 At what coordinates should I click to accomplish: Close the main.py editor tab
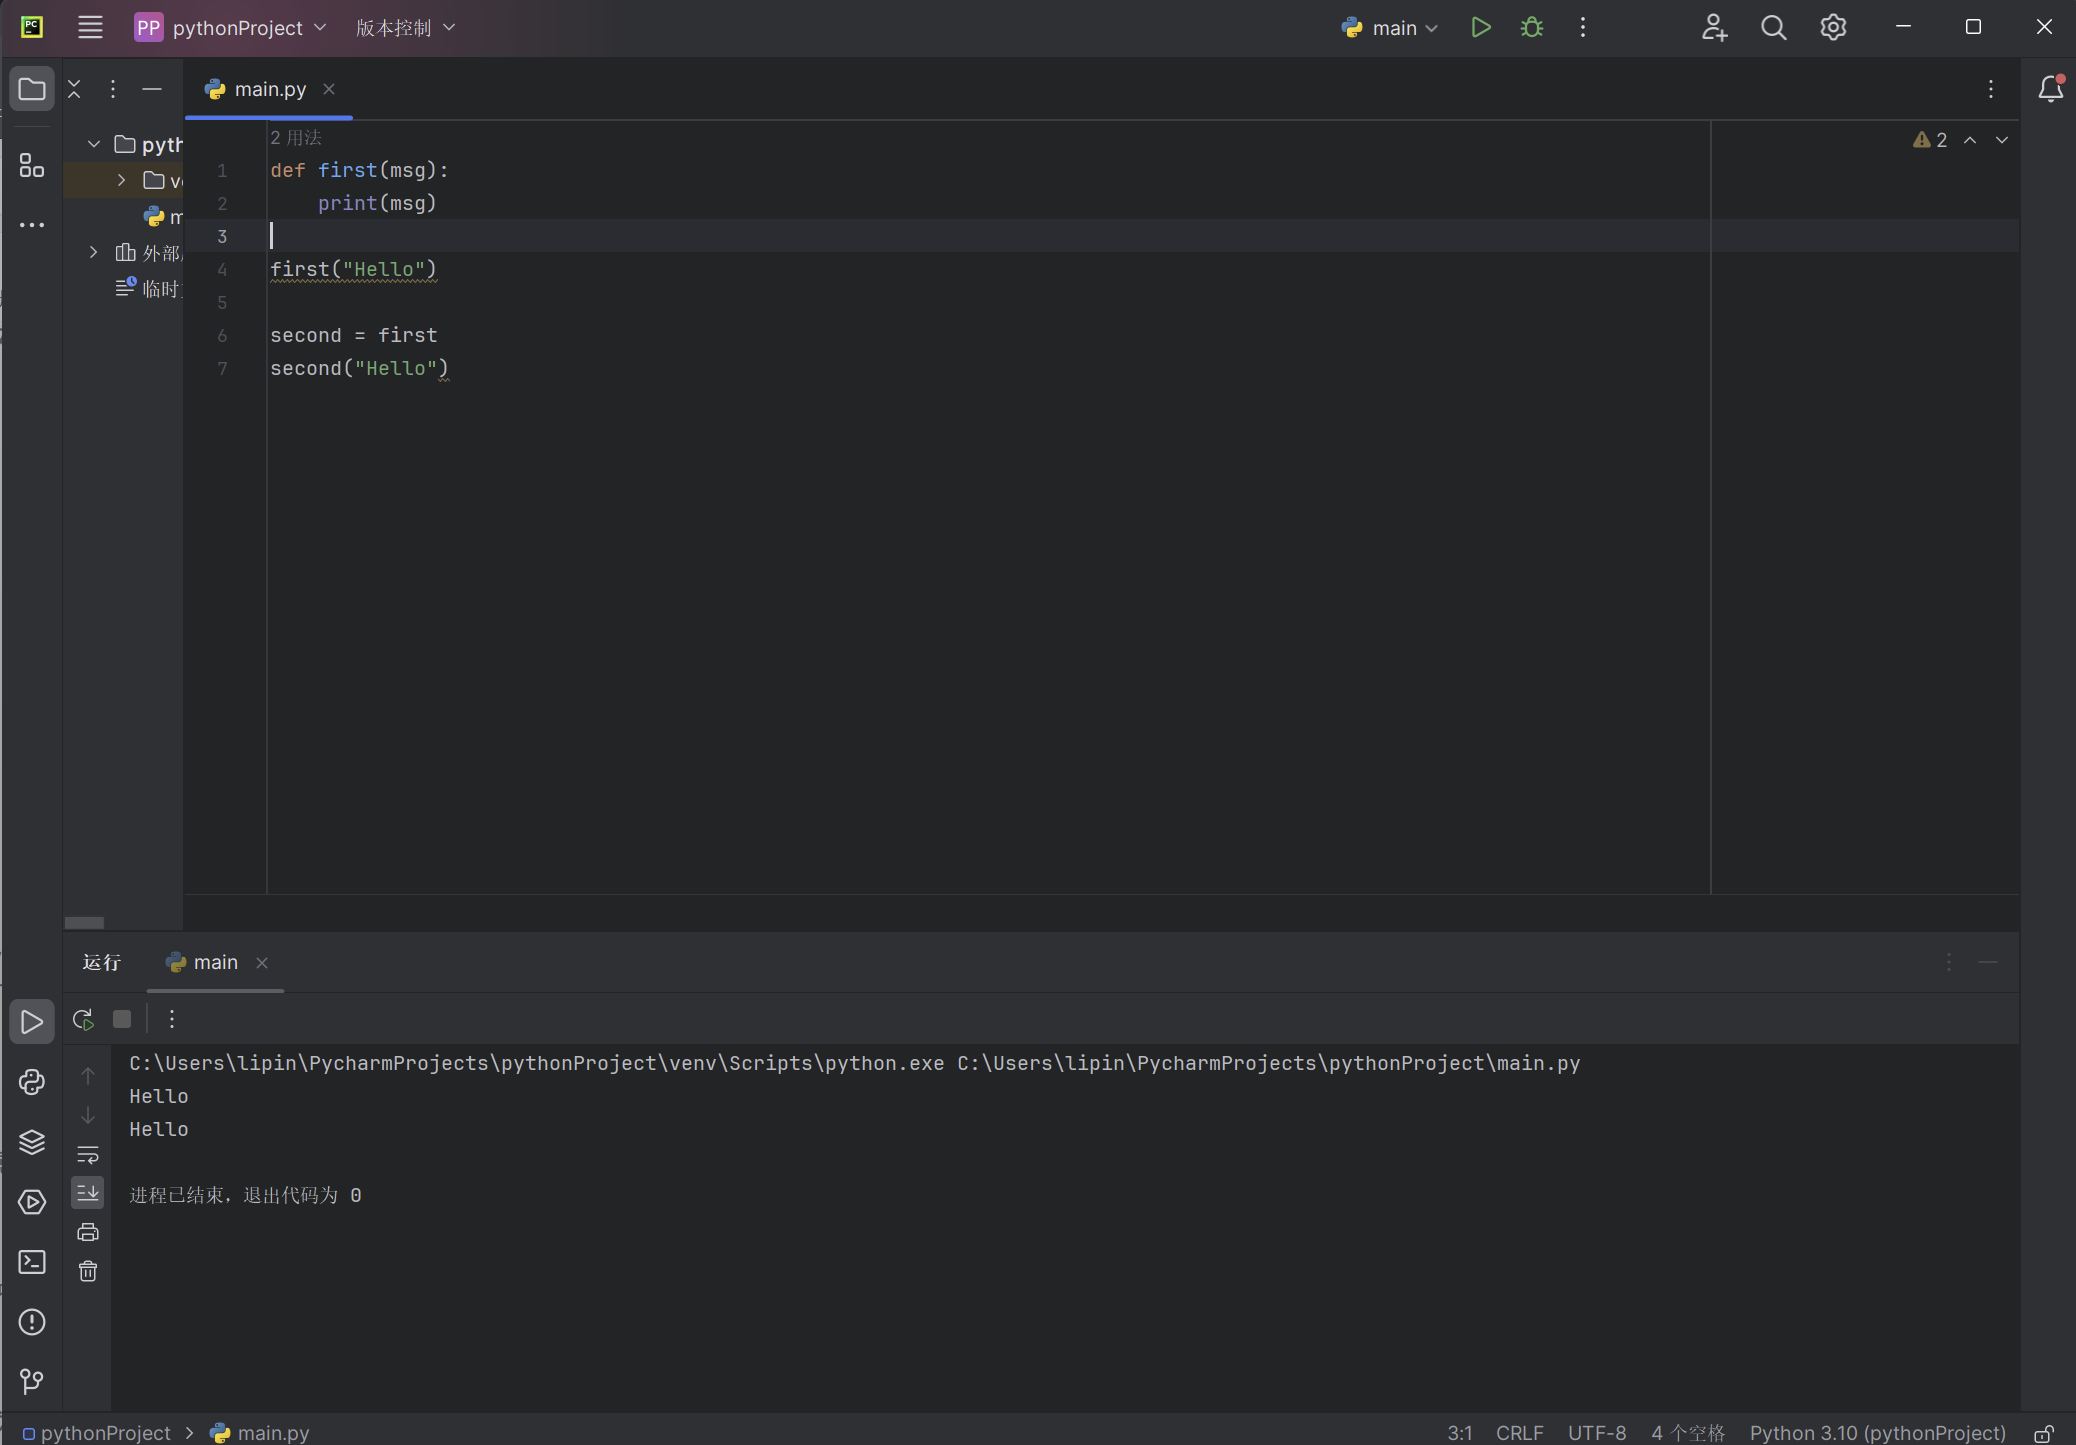click(x=329, y=89)
